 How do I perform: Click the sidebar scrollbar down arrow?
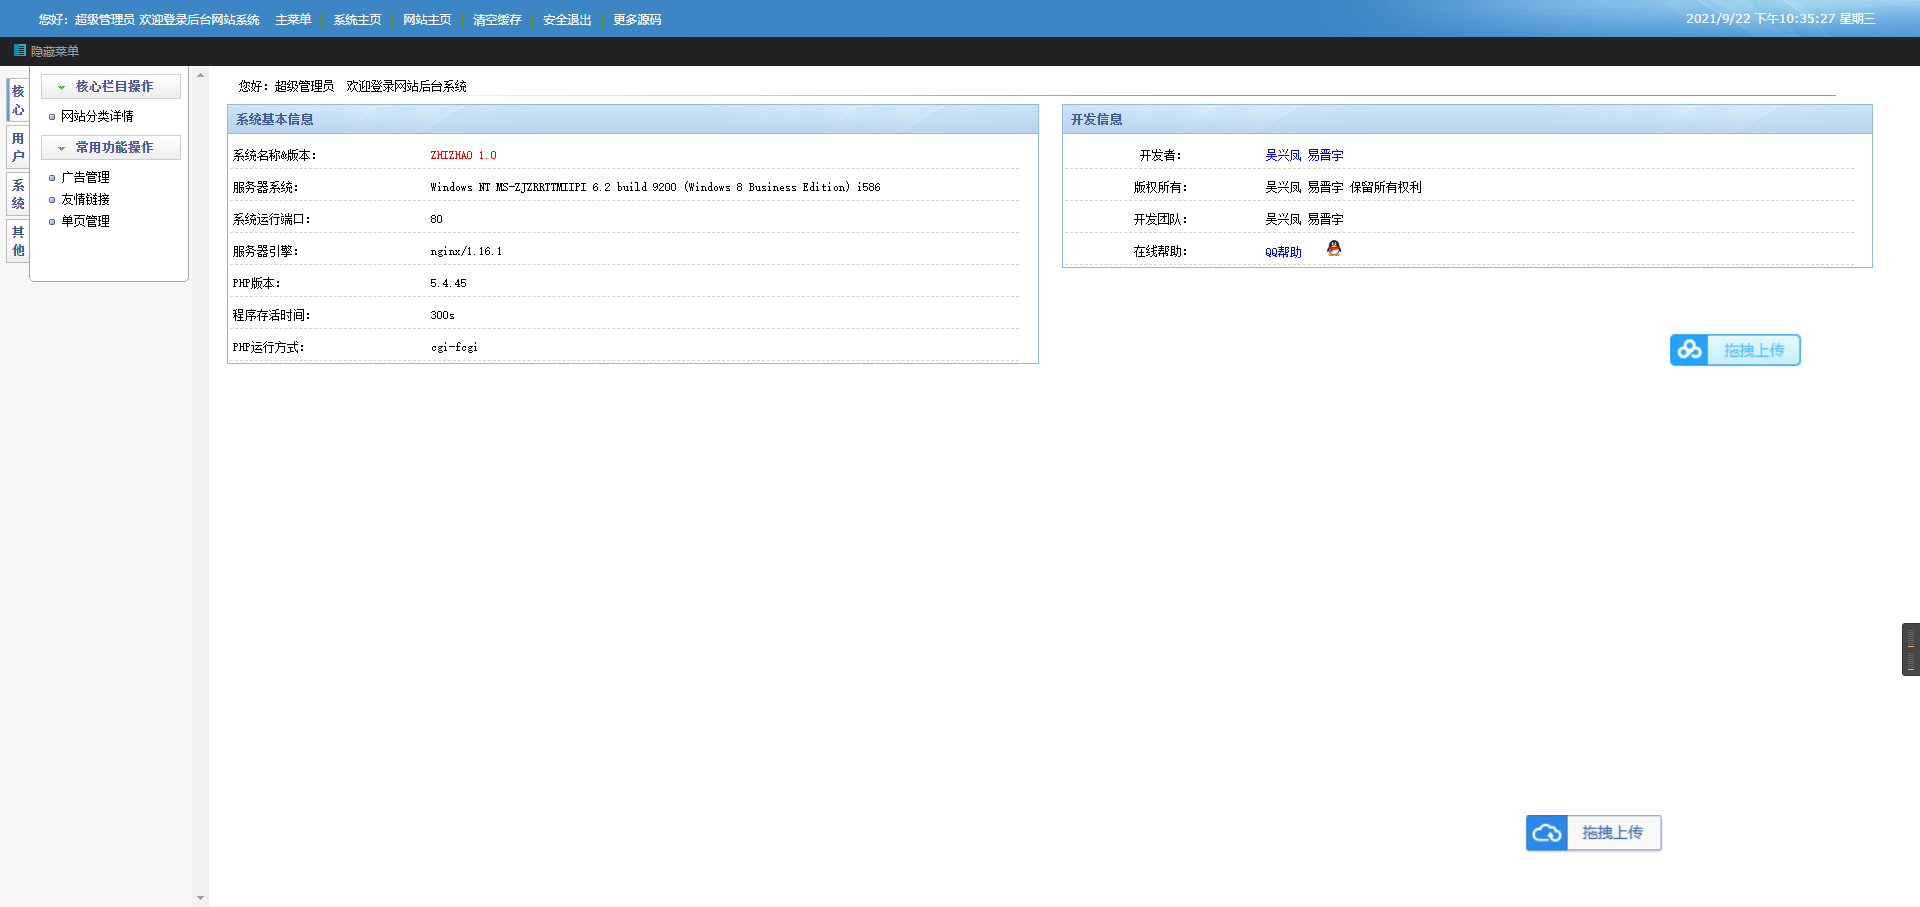(200, 898)
